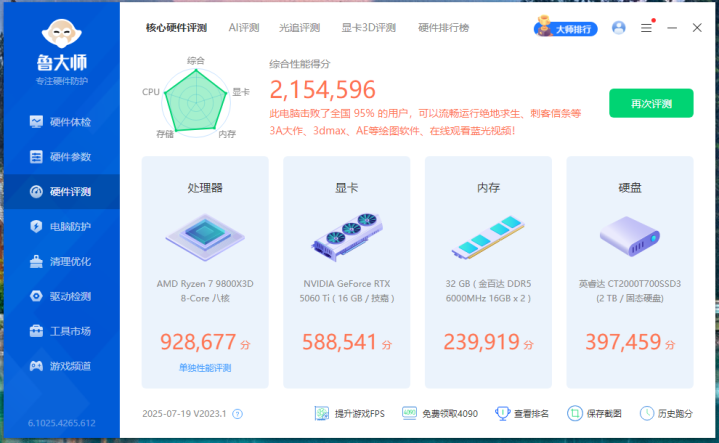Screen dimensions: 719x443
Task: Click 提升游戏FPS link
Action: tap(350, 414)
